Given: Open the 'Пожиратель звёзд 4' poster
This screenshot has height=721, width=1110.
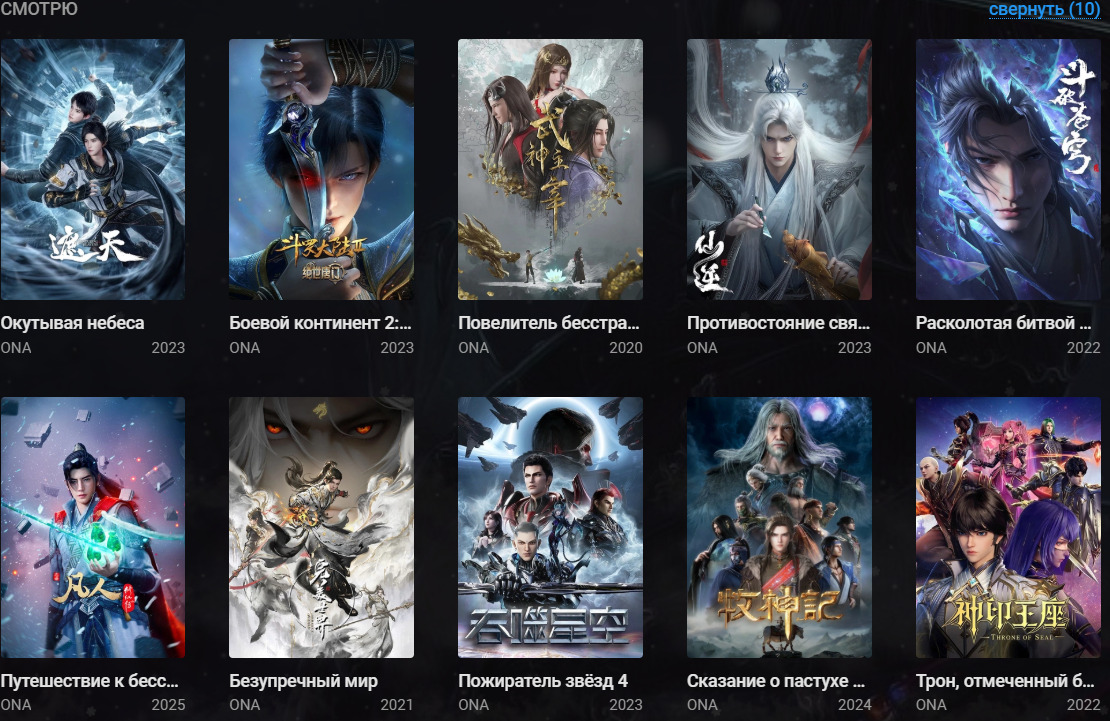Looking at the screenshot, I should pos(550,527).
